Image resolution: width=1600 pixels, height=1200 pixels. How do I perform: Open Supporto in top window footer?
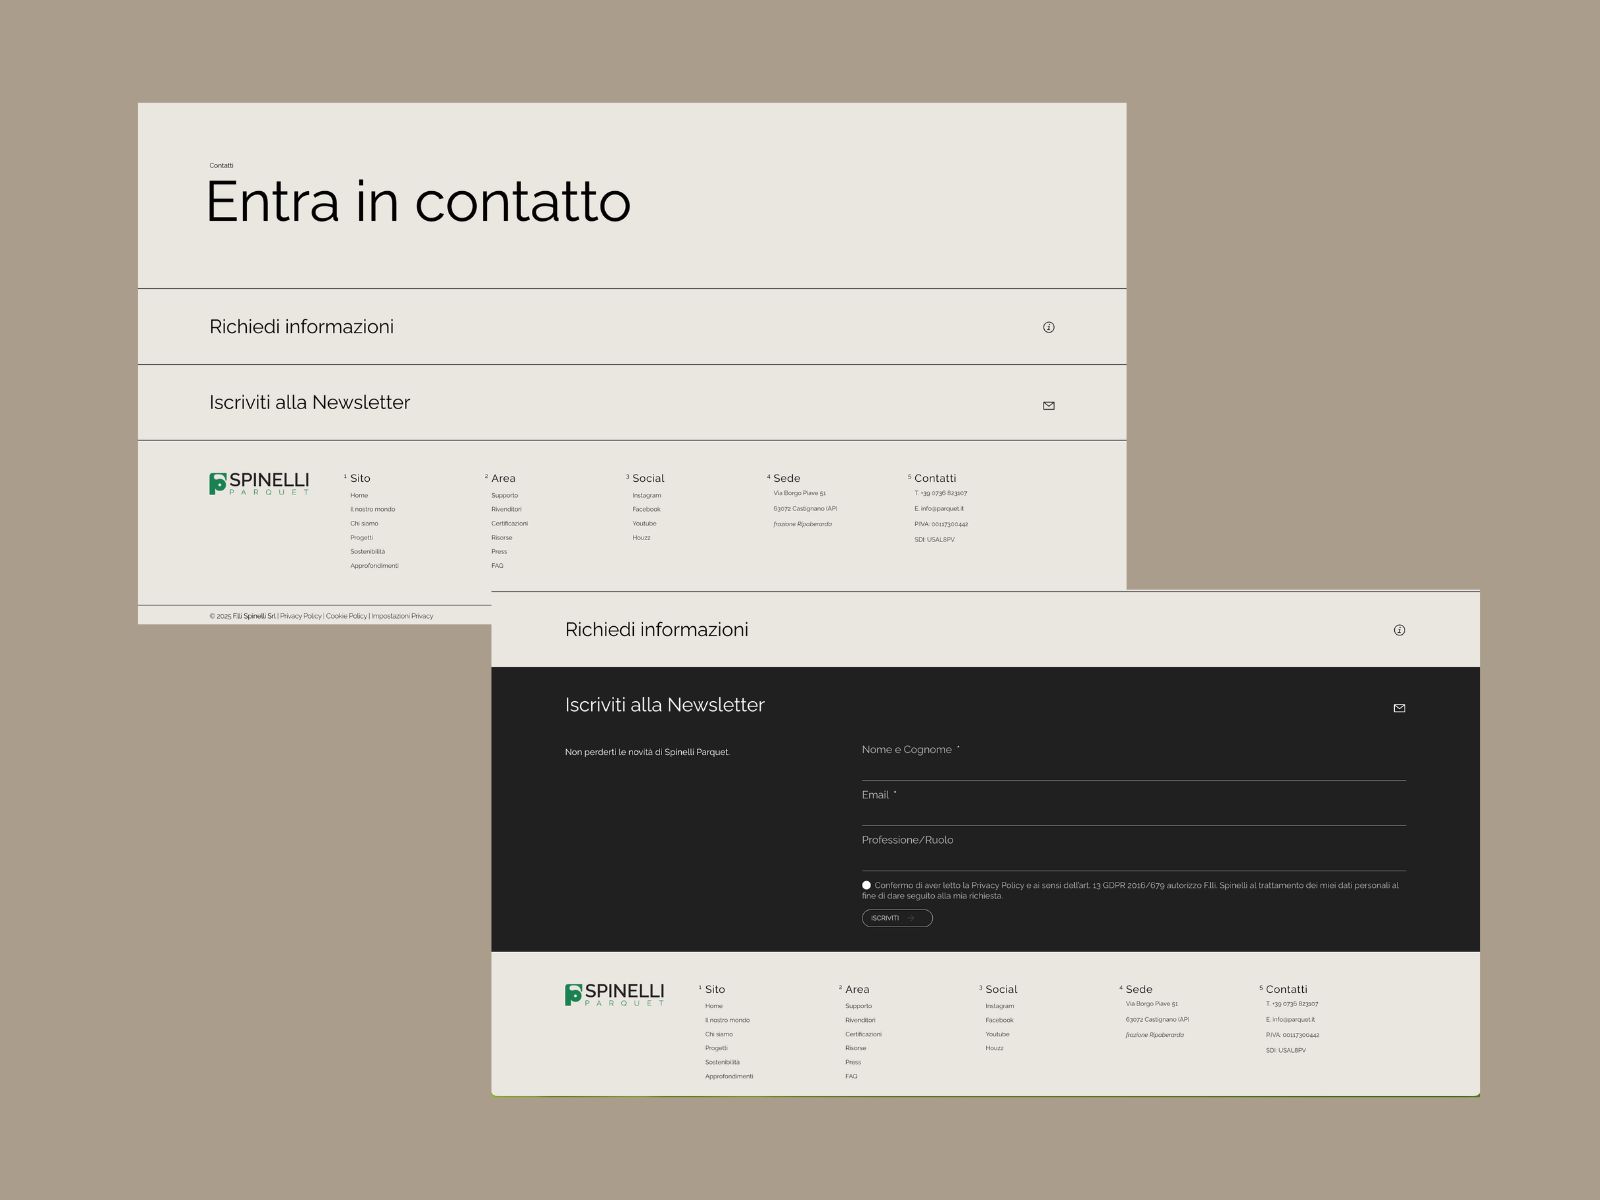[x=504, y=495]
